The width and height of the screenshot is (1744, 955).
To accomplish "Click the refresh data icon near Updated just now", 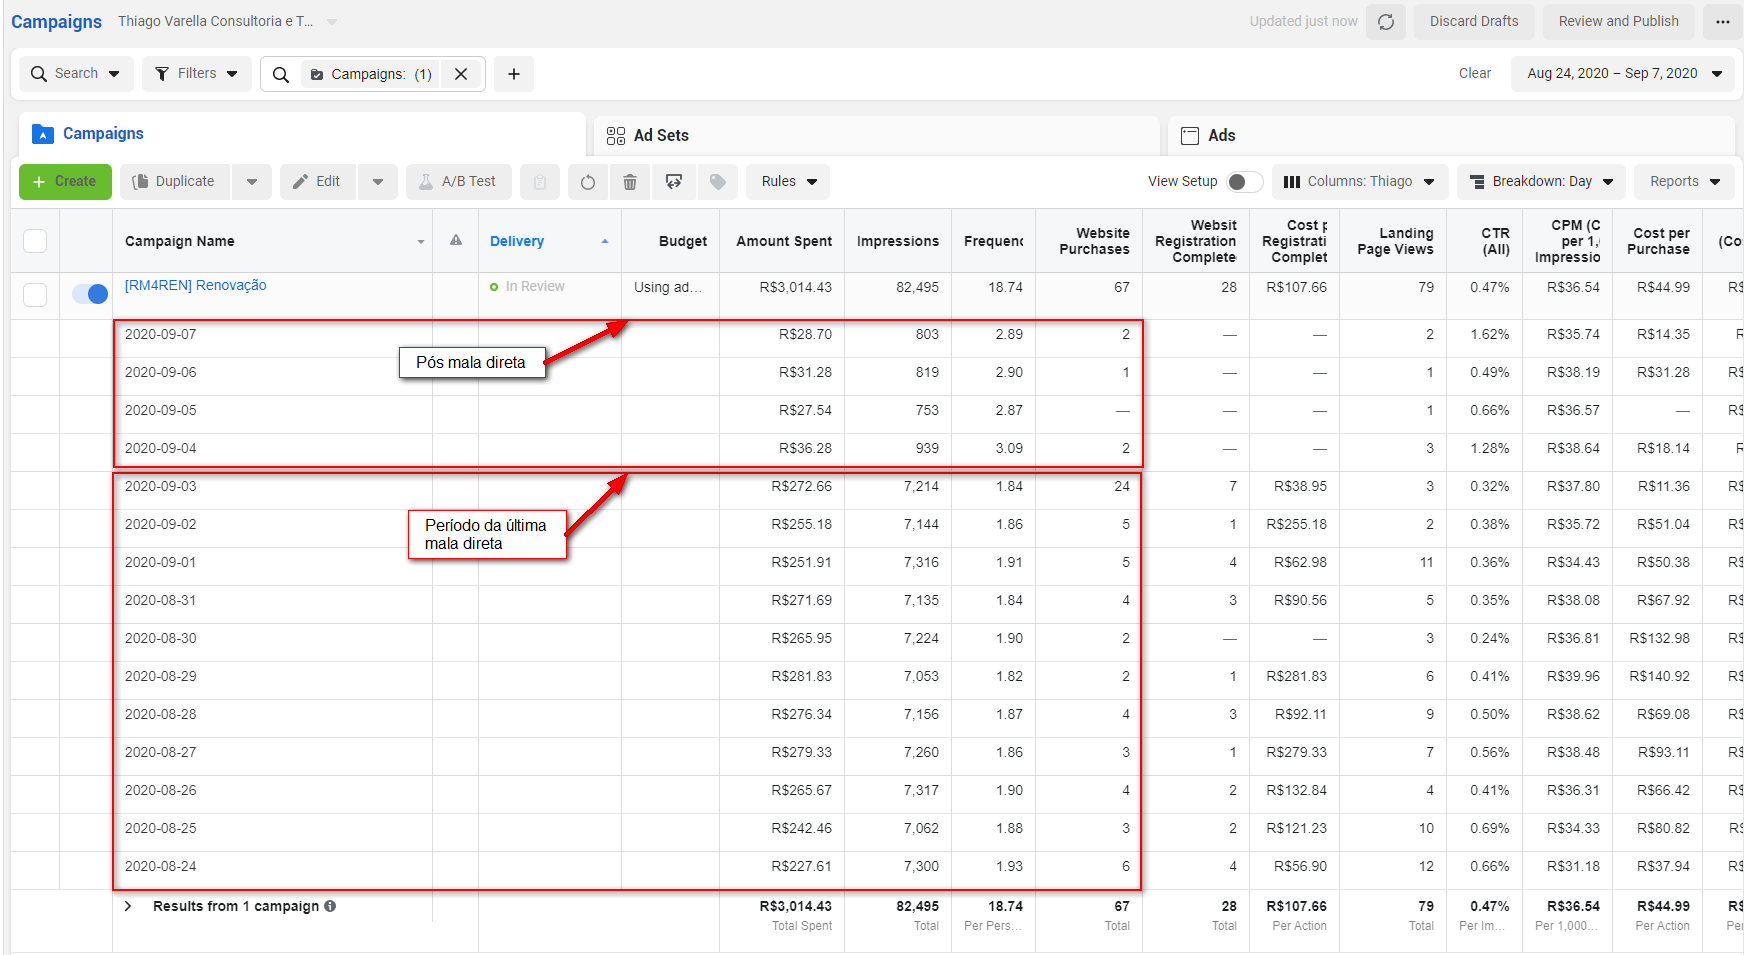I will pos(1386,22).
